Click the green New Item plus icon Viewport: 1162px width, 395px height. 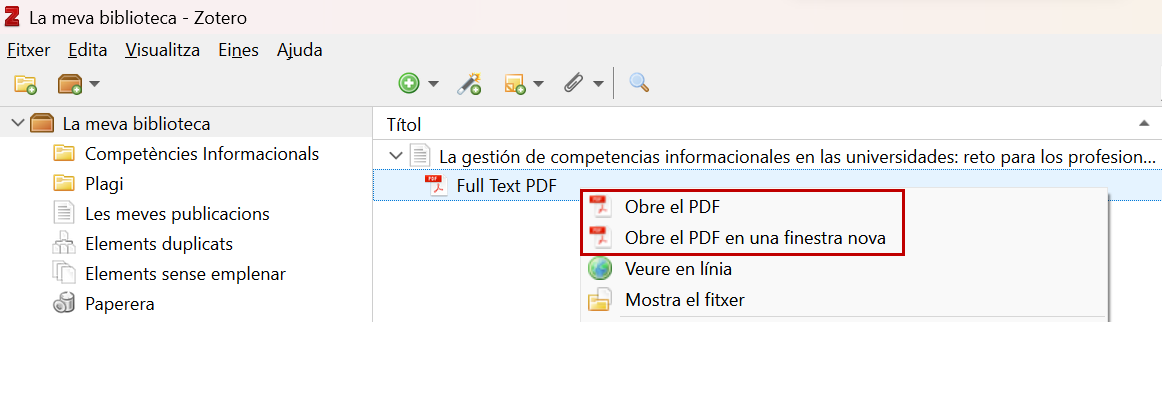pyautogui.click(x=409, y=84)
